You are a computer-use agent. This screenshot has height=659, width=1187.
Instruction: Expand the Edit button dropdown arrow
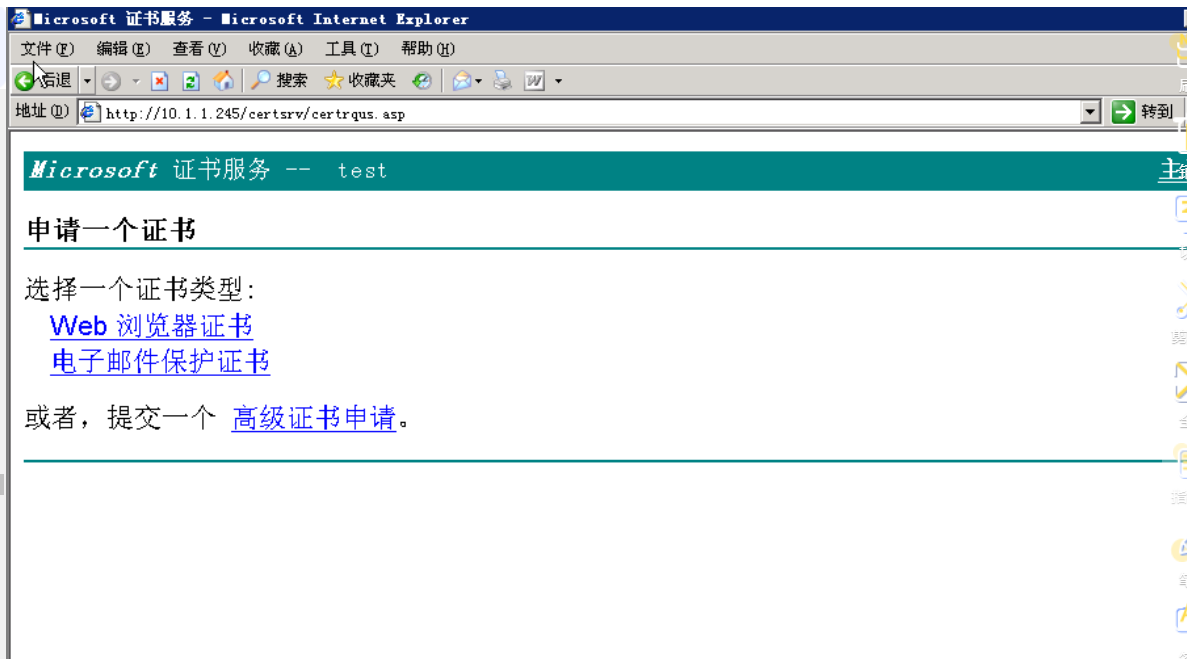tap(559, 81)
